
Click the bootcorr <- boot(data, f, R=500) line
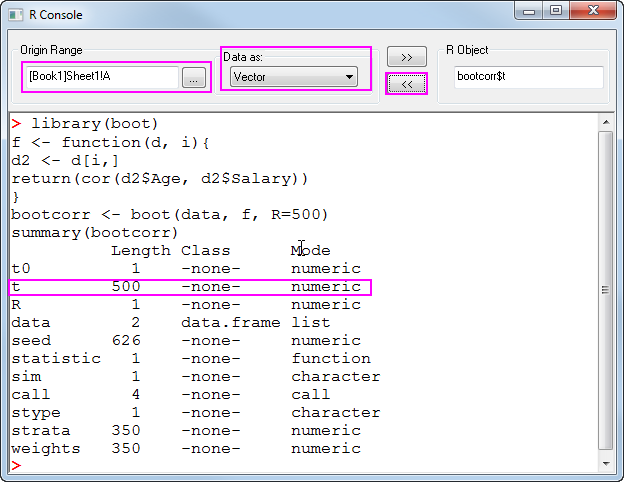click(170, 214)
